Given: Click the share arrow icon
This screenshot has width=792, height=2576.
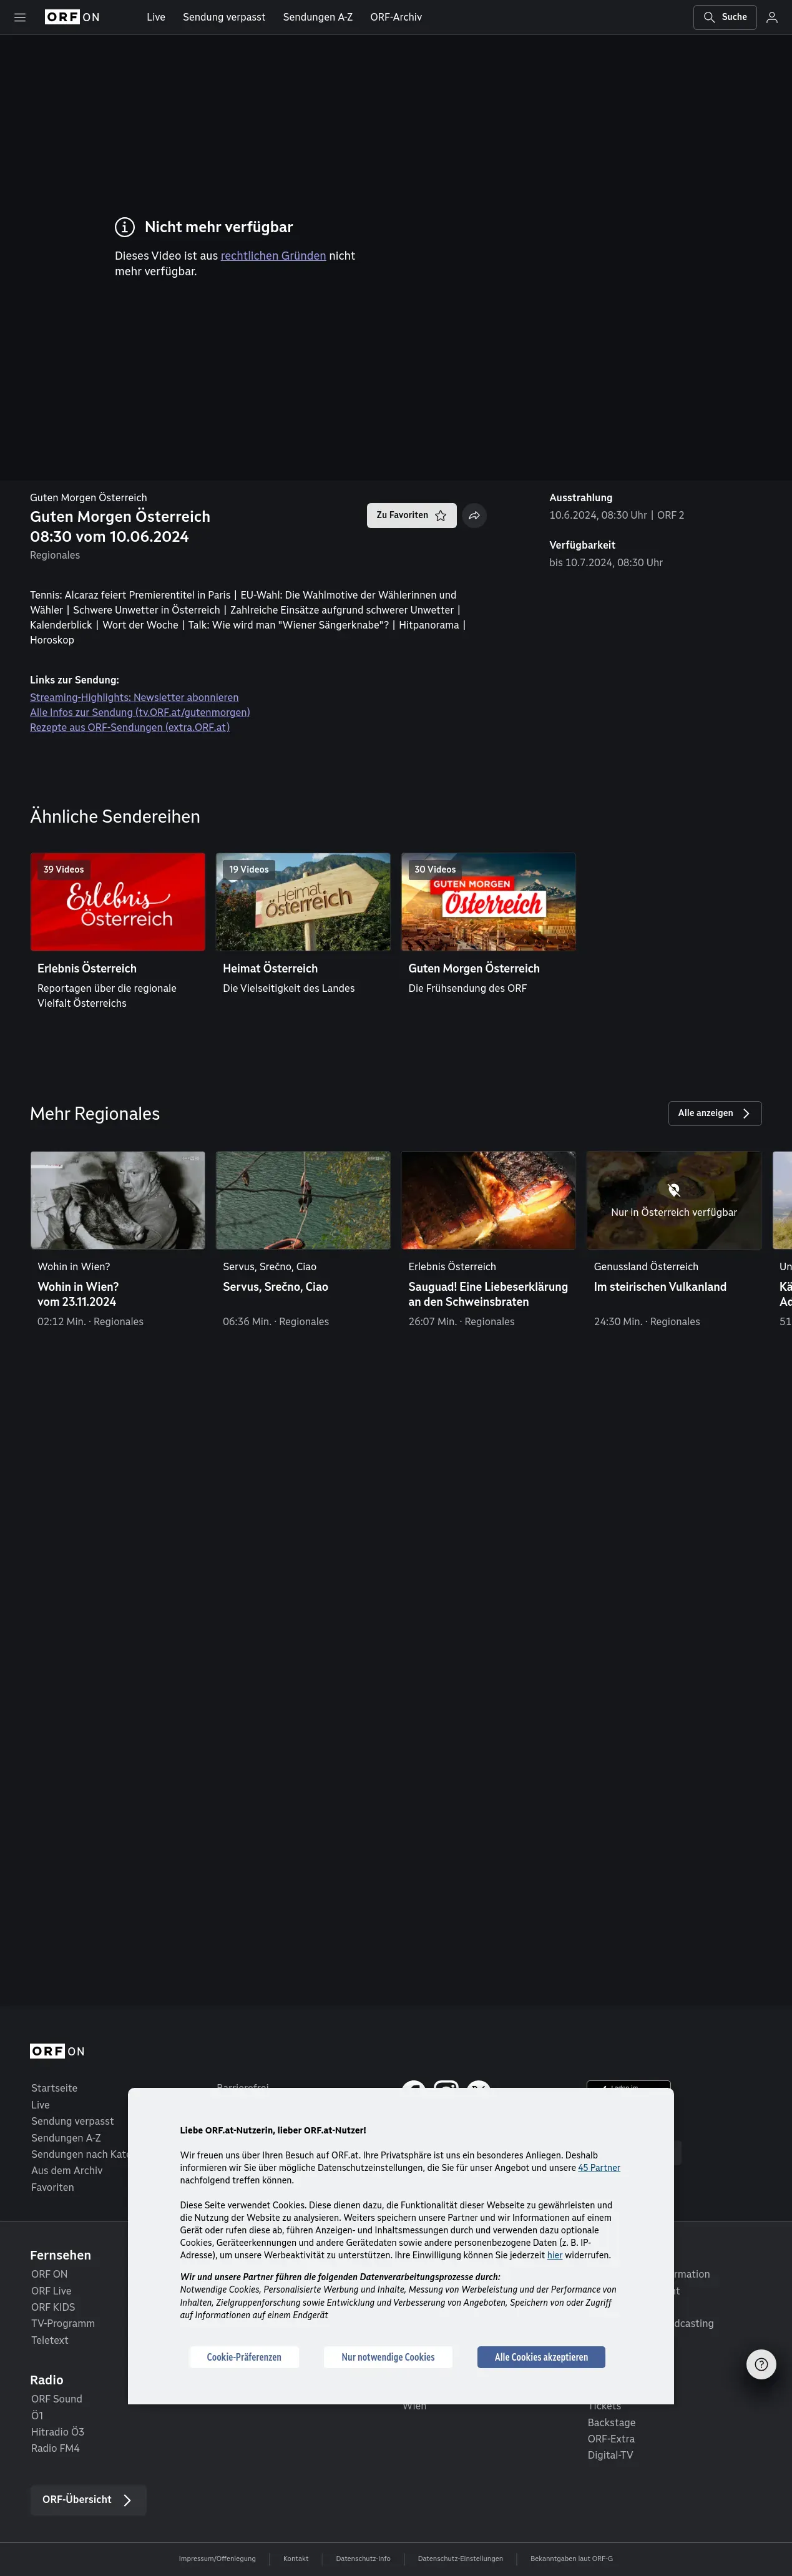Looking at the screenshot, I should [474, 515].
